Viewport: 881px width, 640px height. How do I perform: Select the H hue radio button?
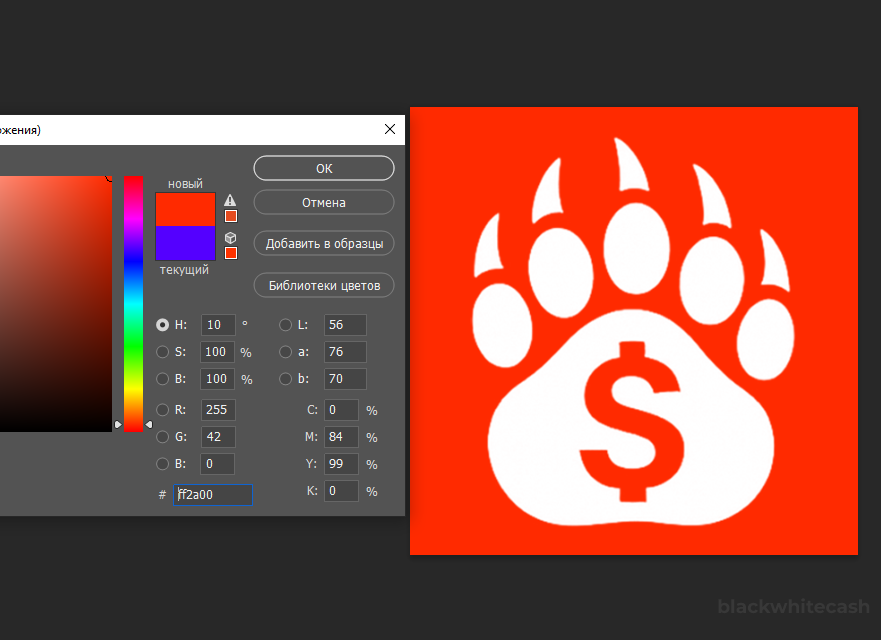click(x=163, y=325)
